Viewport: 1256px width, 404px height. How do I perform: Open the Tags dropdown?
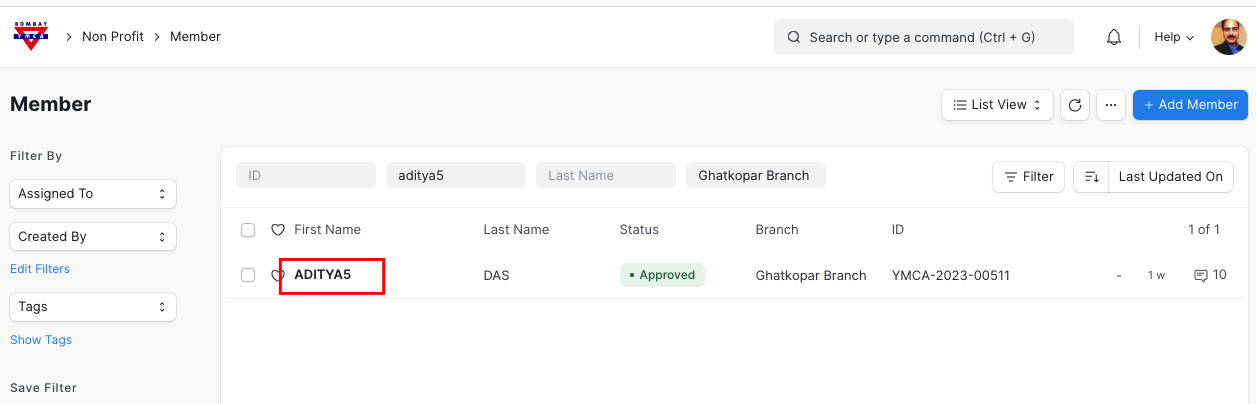pyautogui.click(x=93, y=307)
